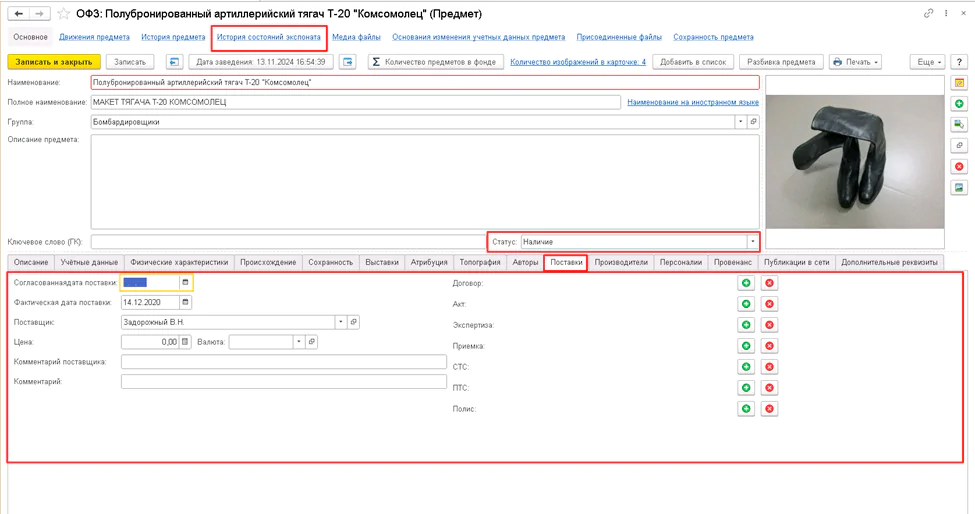Click the Добавить в список button
Viewport: 975px width, 514px height.
693,62
